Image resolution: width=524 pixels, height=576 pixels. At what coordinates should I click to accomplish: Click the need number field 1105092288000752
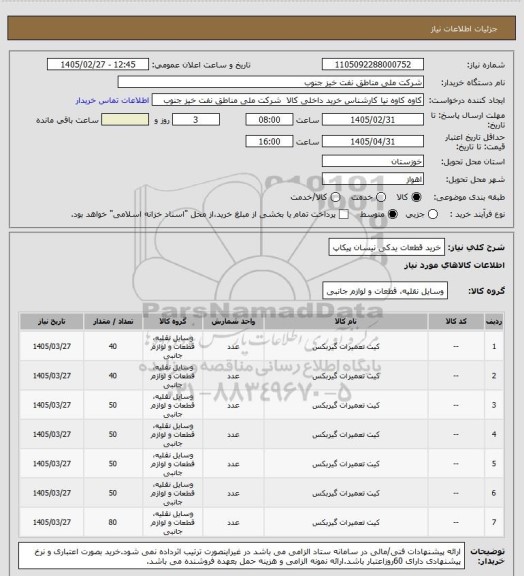[x=373, y=64]
